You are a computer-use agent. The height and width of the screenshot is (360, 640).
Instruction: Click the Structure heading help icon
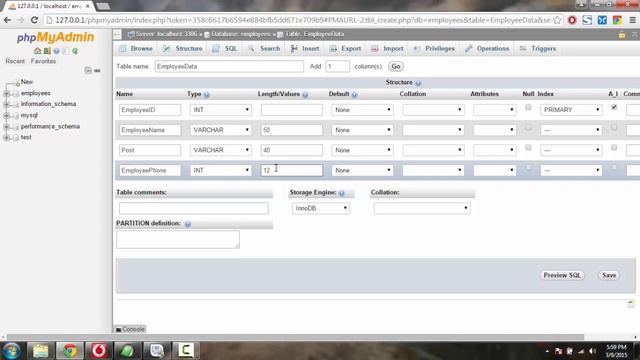click(x=418, y=83)
